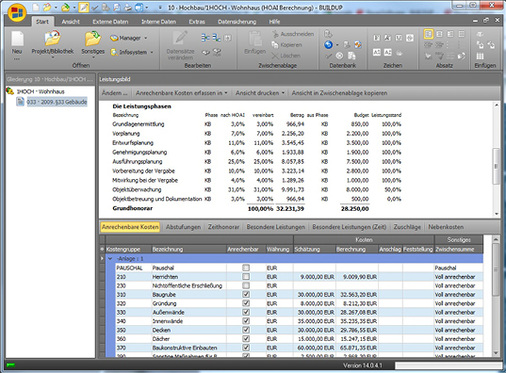Uncheck the Außenwände Anrechenbar checkbox

[246, 312]
